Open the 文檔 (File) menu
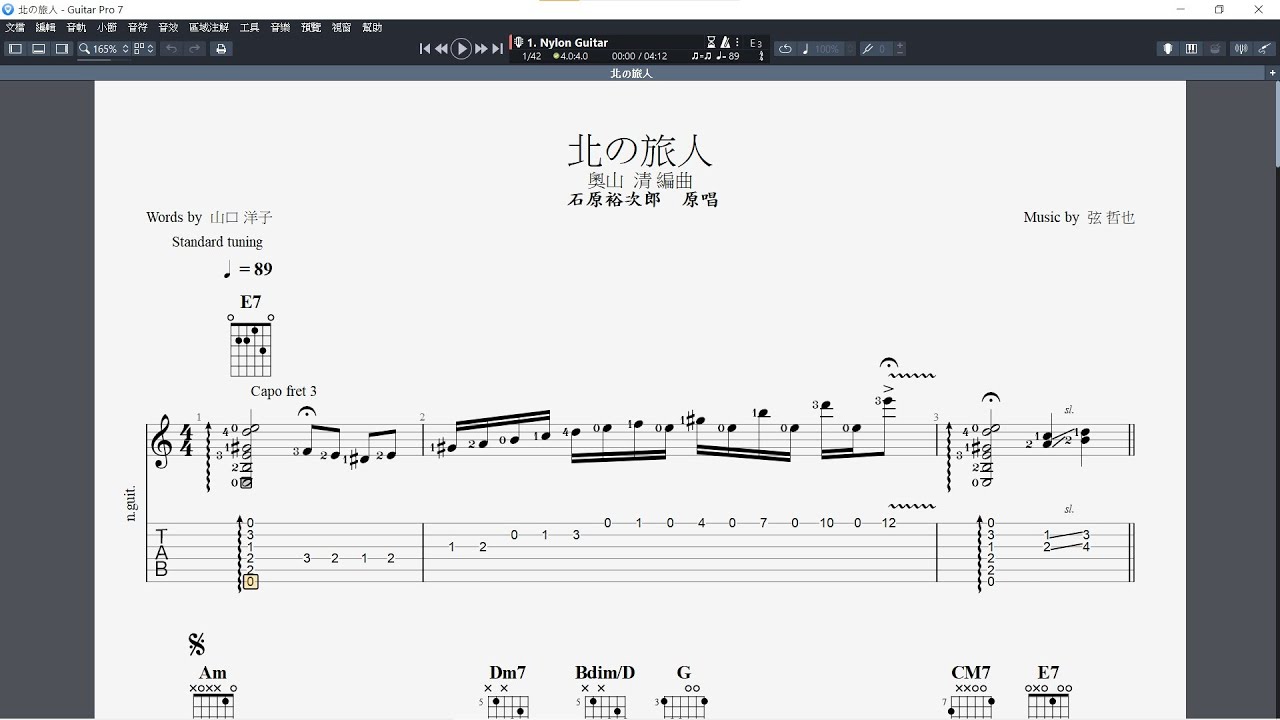The height and width of the screenshot is (720, 1280). 15,28
